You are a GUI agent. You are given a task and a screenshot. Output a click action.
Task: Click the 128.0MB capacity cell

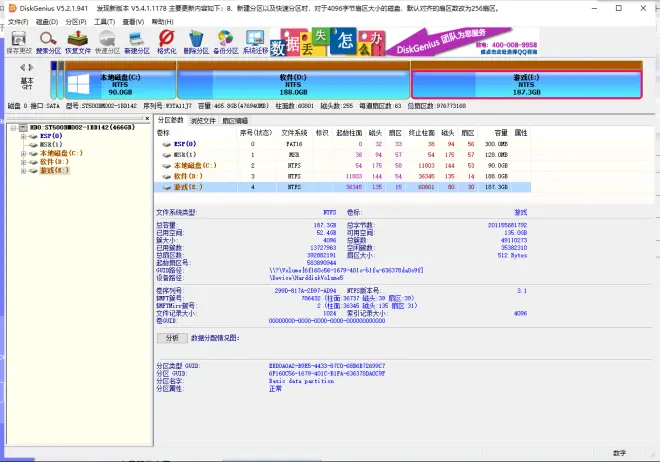coord(496,155)
